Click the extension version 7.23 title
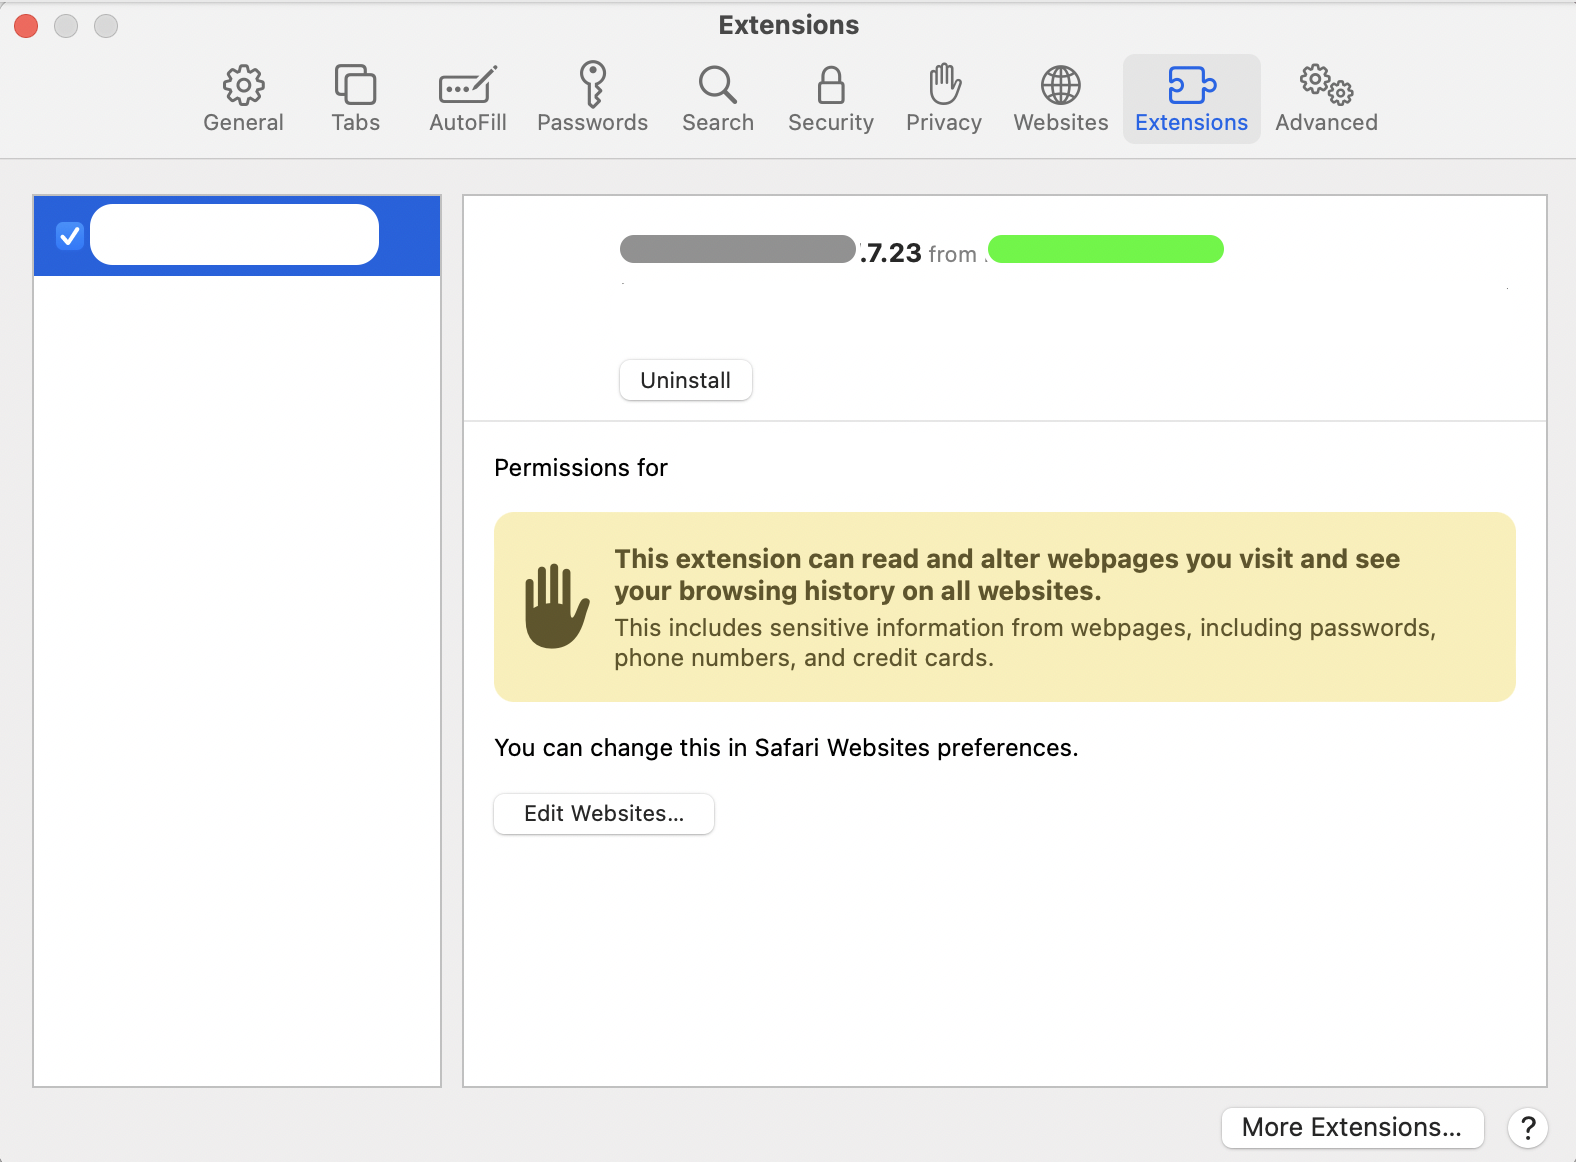The height and width of the screenshot is (1162, 1576). pyautogui.click(x=890, y=253)
